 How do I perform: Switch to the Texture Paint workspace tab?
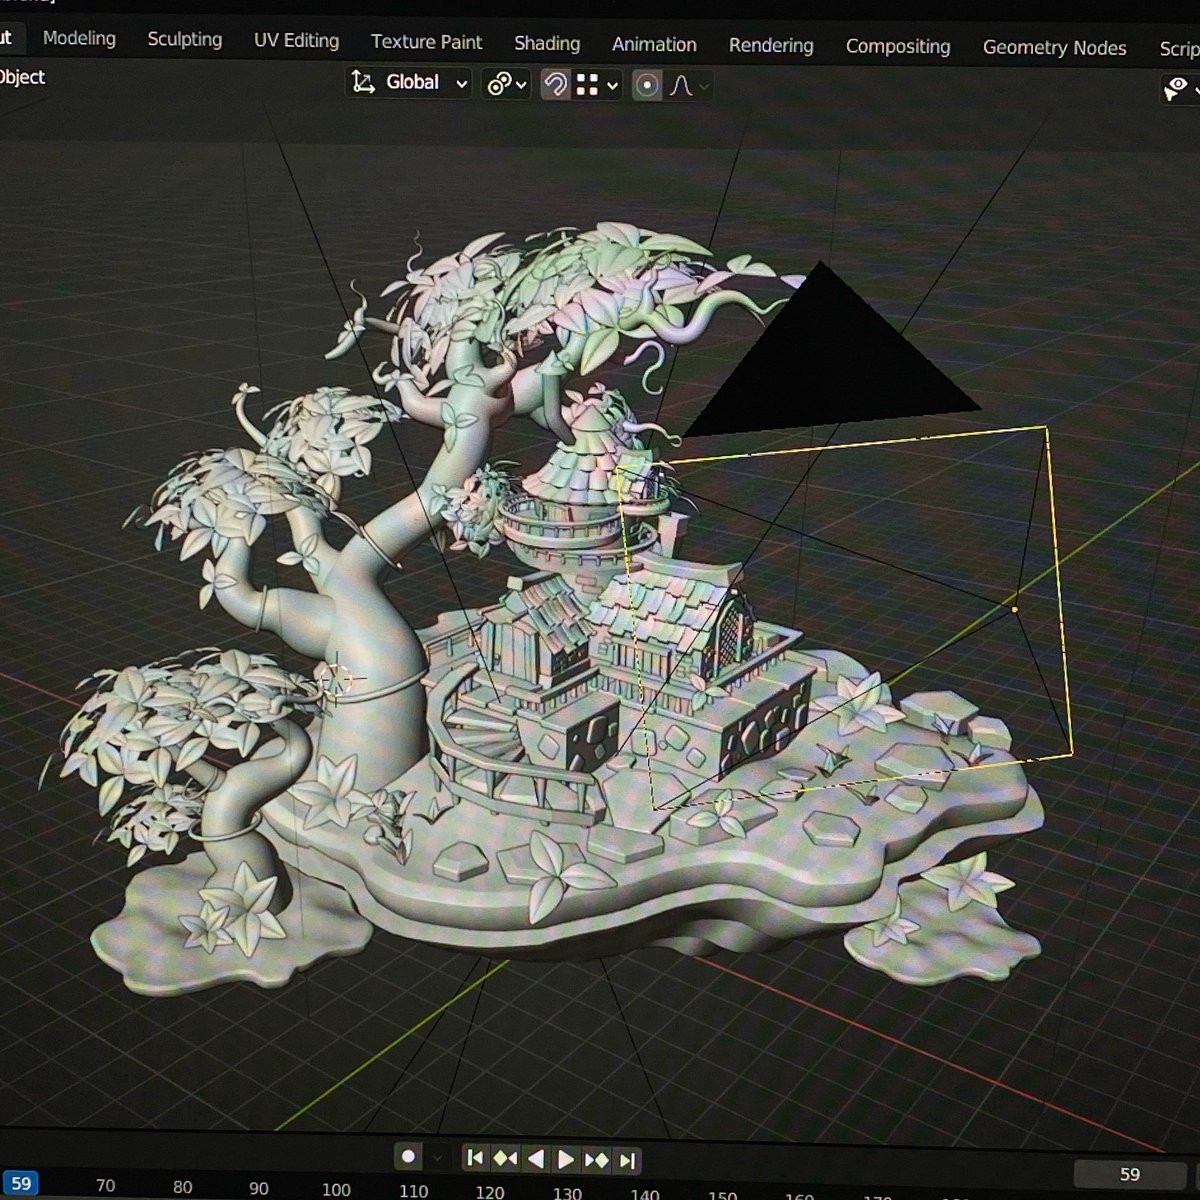click(426, 42)
